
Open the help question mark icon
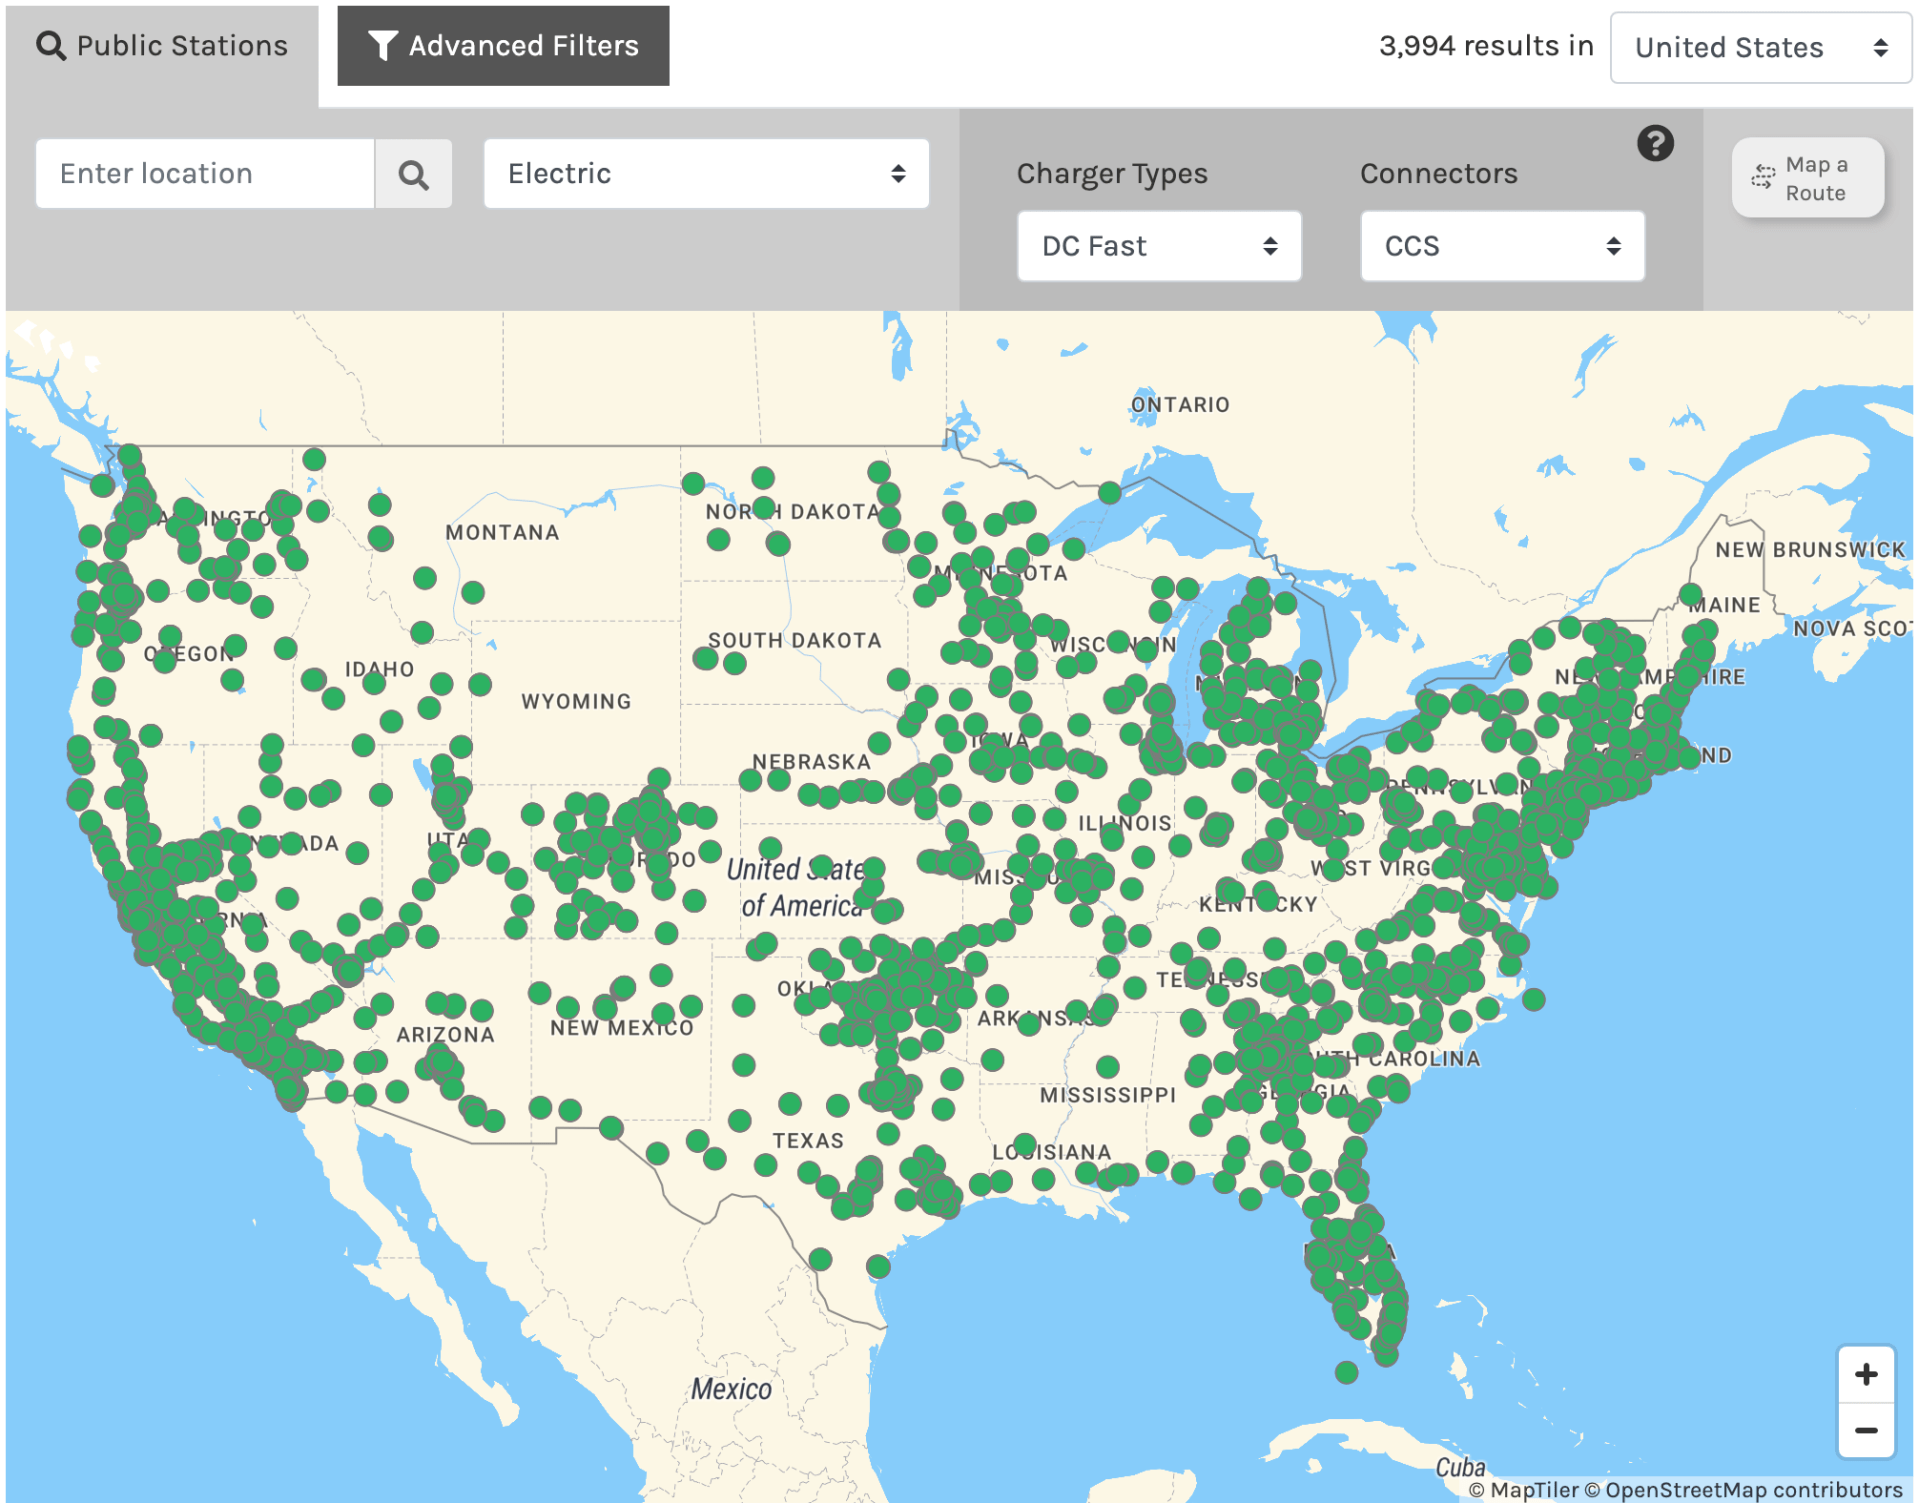point(1655,143)
